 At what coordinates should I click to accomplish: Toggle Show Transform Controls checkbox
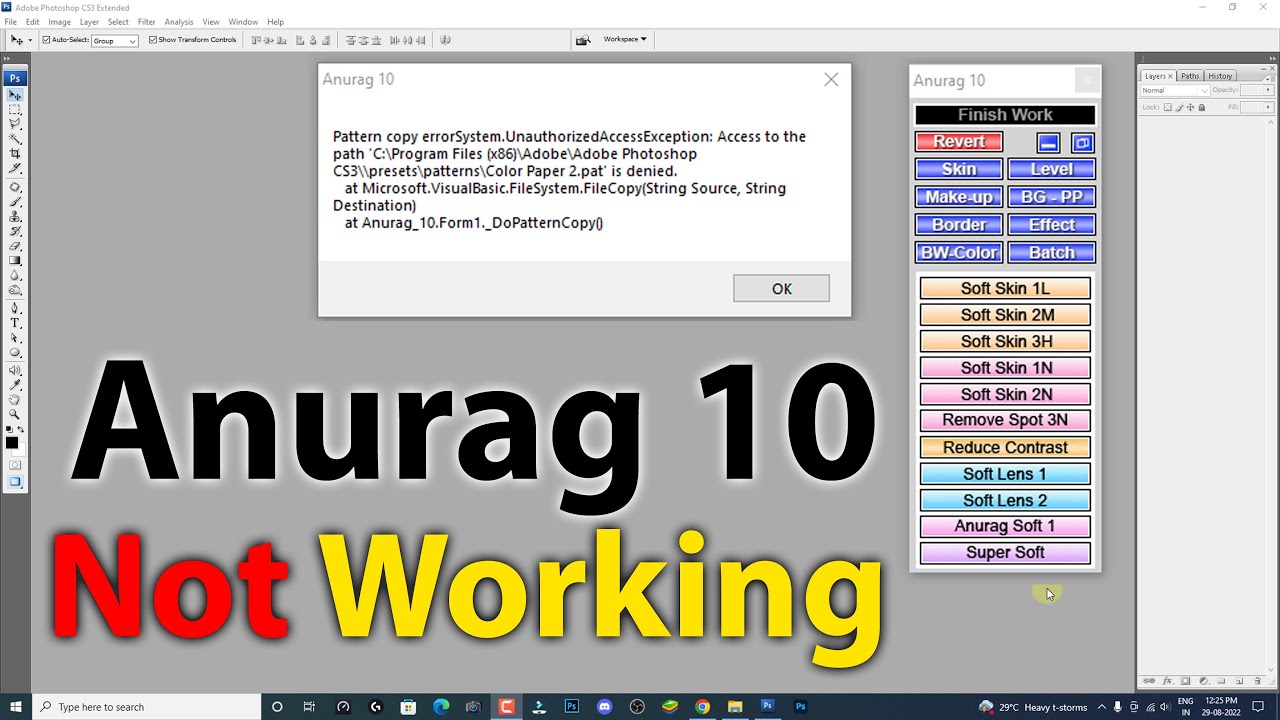click(152, 40)
